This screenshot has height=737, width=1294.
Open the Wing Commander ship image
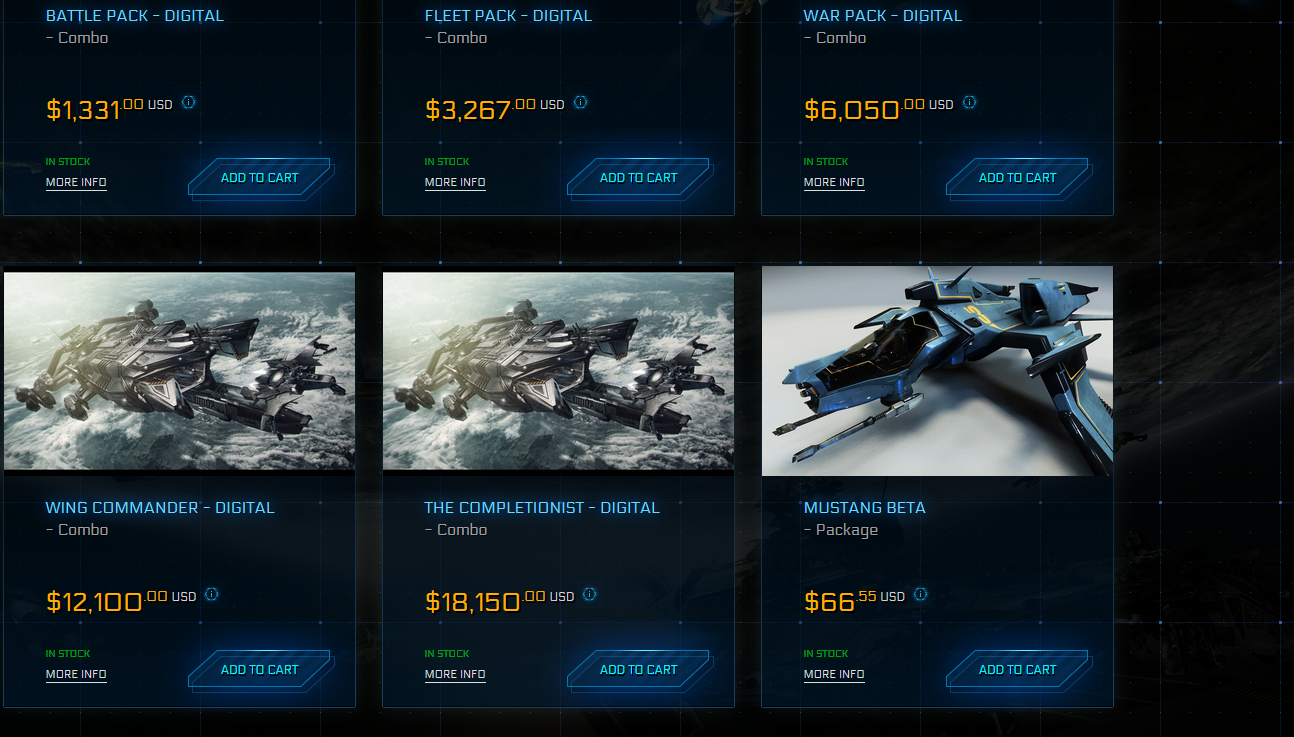coord(180,371)
